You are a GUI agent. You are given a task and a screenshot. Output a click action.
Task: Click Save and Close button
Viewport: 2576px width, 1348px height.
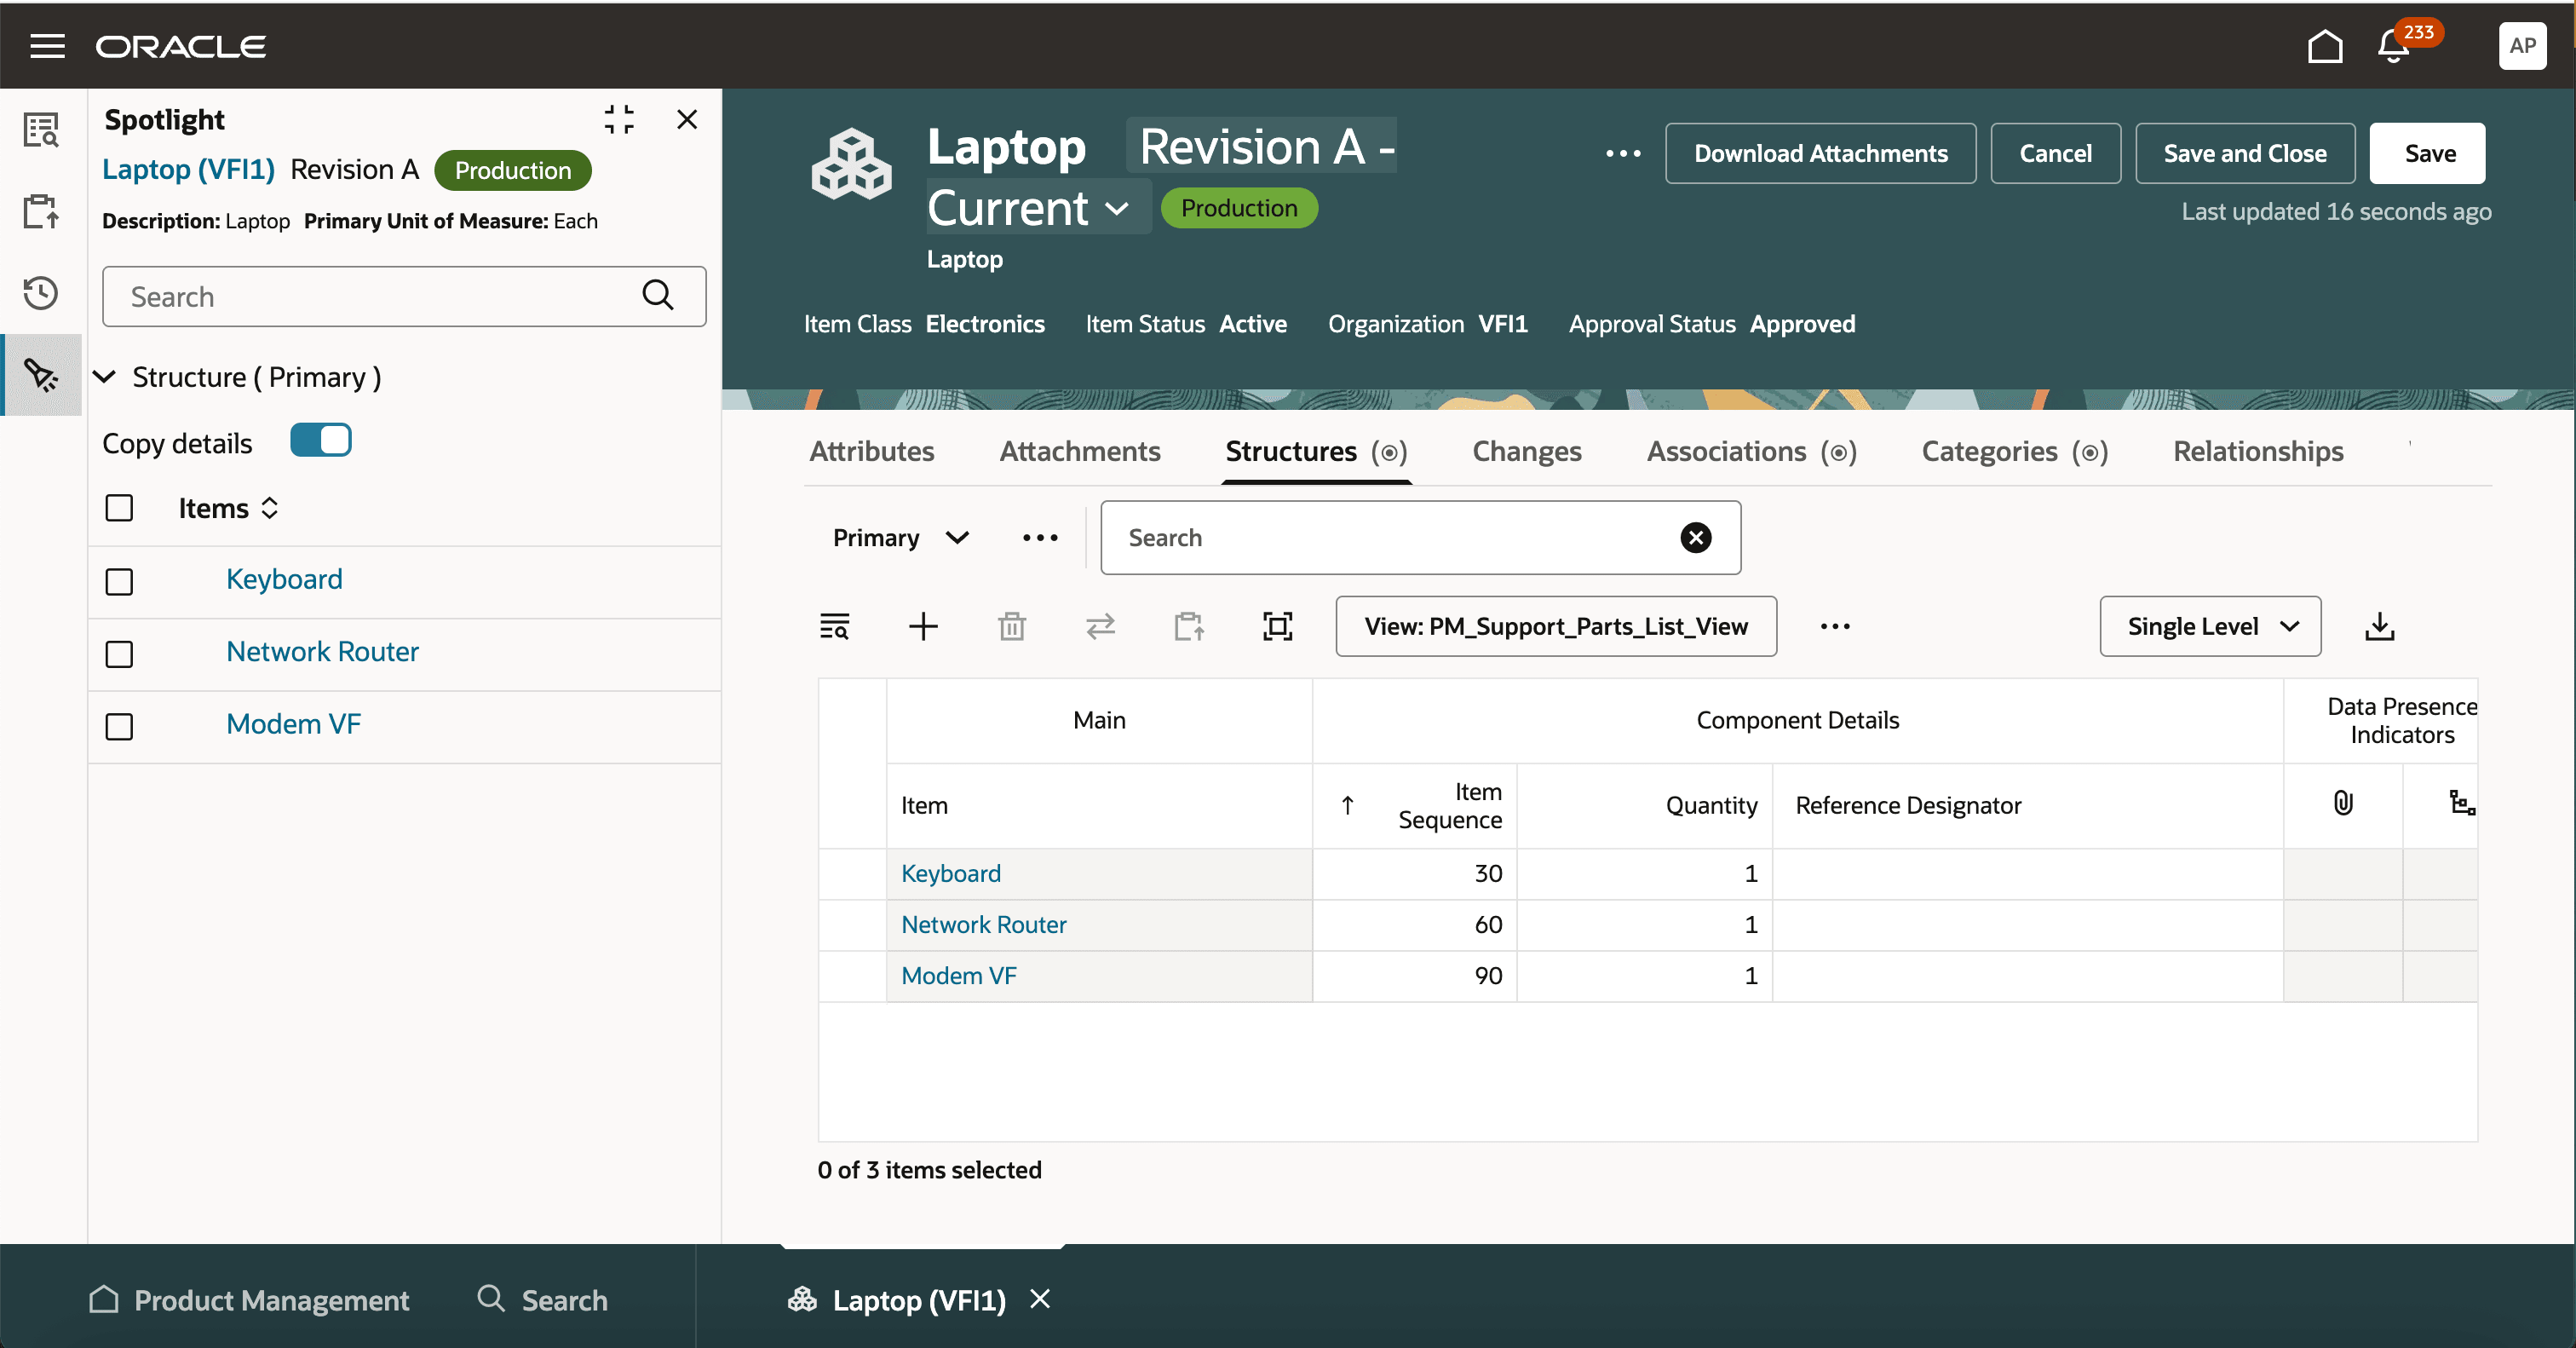2244,153
